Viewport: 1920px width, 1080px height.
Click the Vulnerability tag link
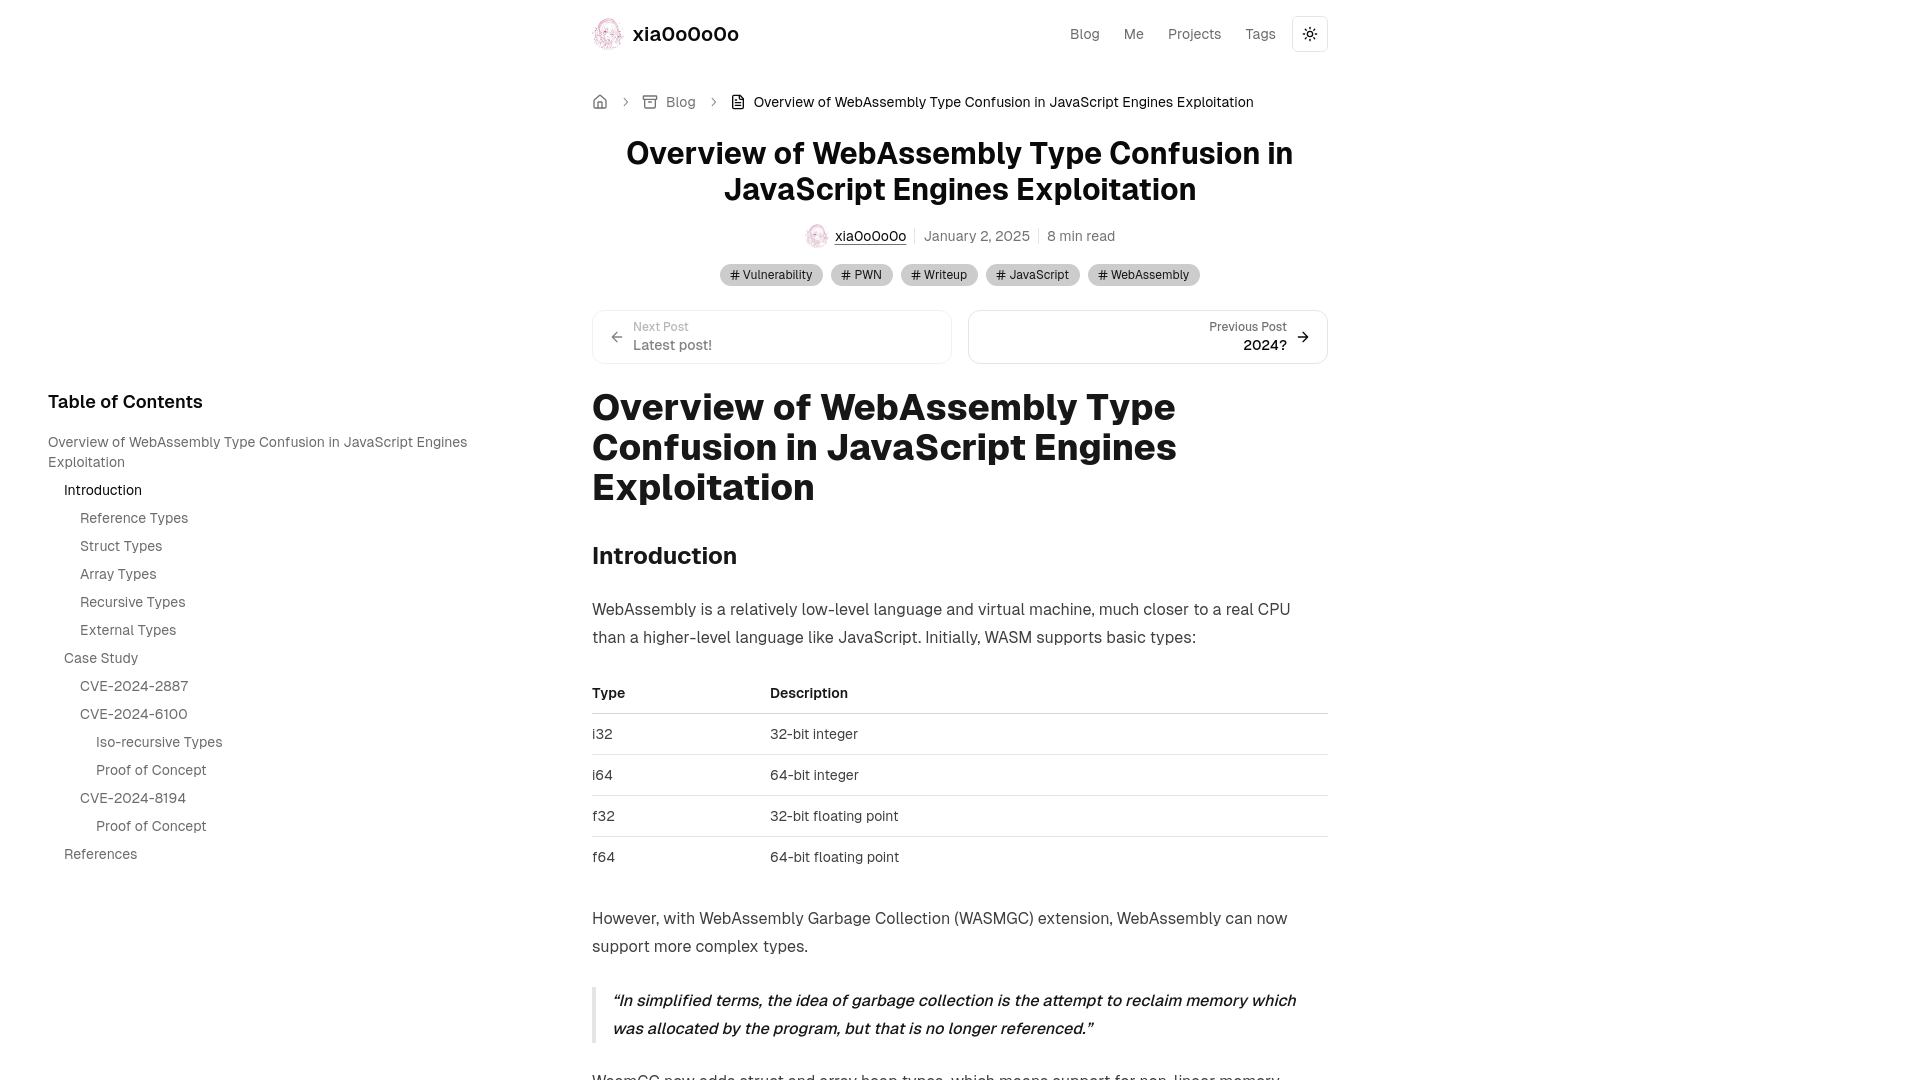point(771,274)
